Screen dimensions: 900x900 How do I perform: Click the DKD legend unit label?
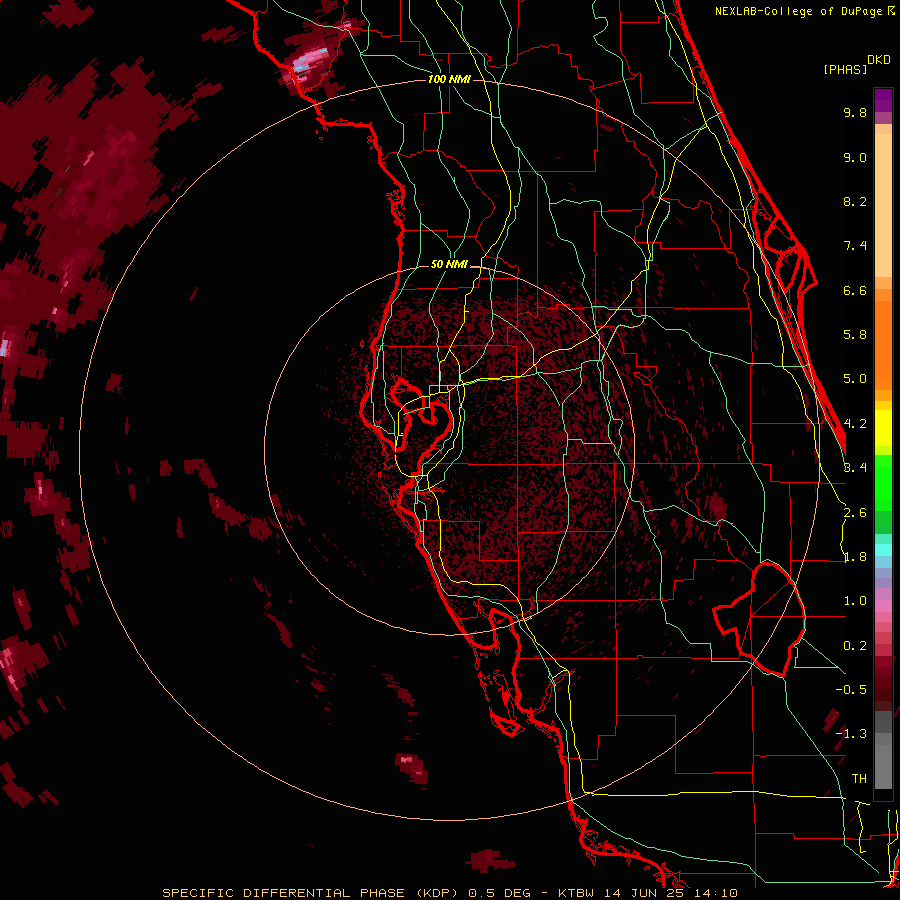pos(879,60)
